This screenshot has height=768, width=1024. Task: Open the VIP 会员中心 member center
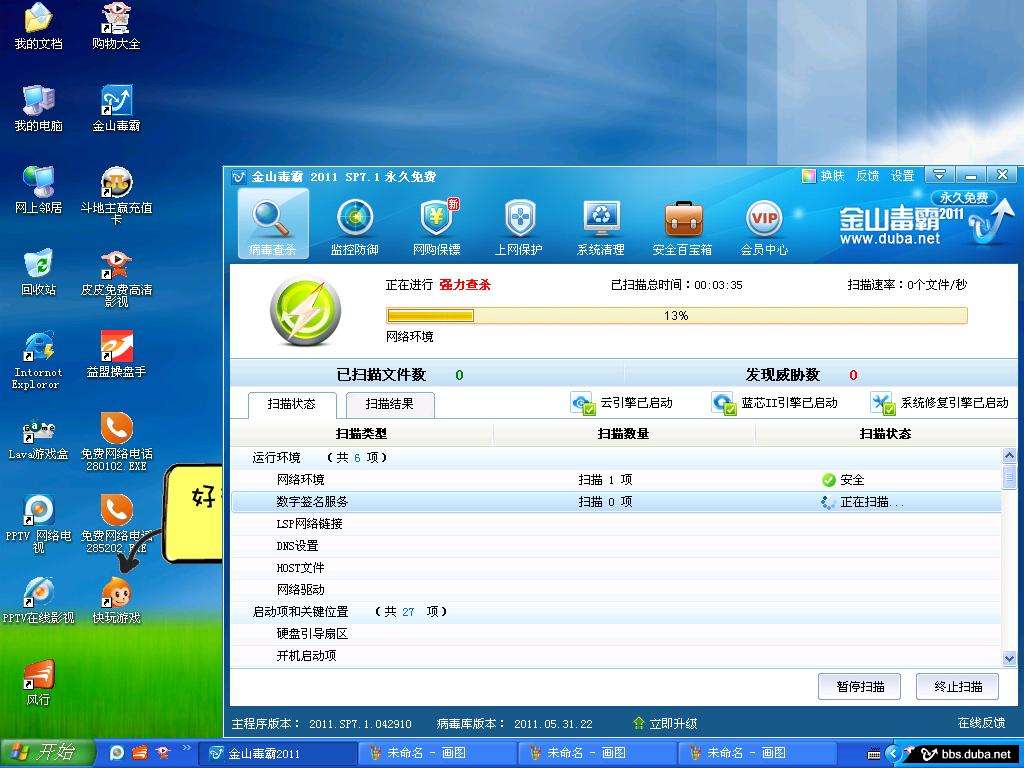point(765,222)
